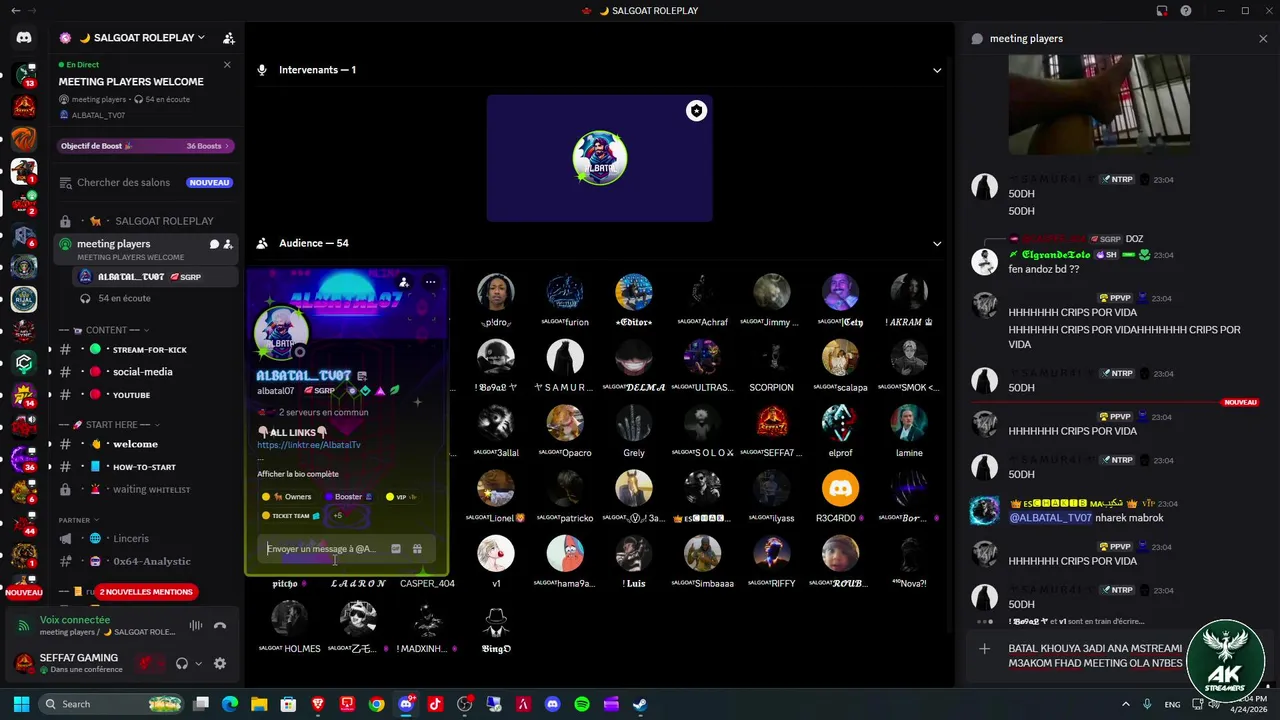This screenshot has height=720, width=1280.
Task: Click ALBATAL_TV07 under meeting players channel
Action: coord(156,277)
